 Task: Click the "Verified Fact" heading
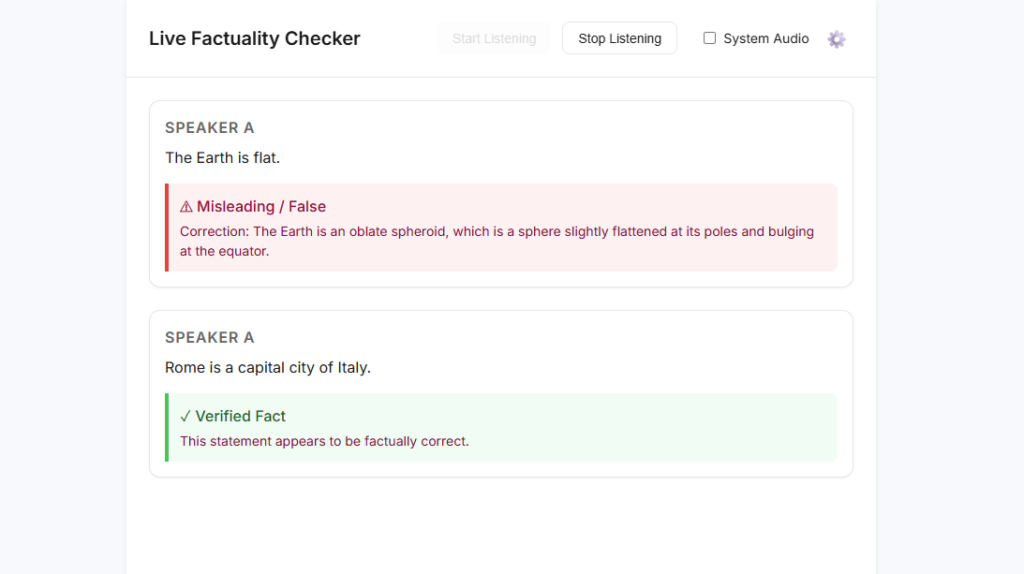[x=241, y=416]
